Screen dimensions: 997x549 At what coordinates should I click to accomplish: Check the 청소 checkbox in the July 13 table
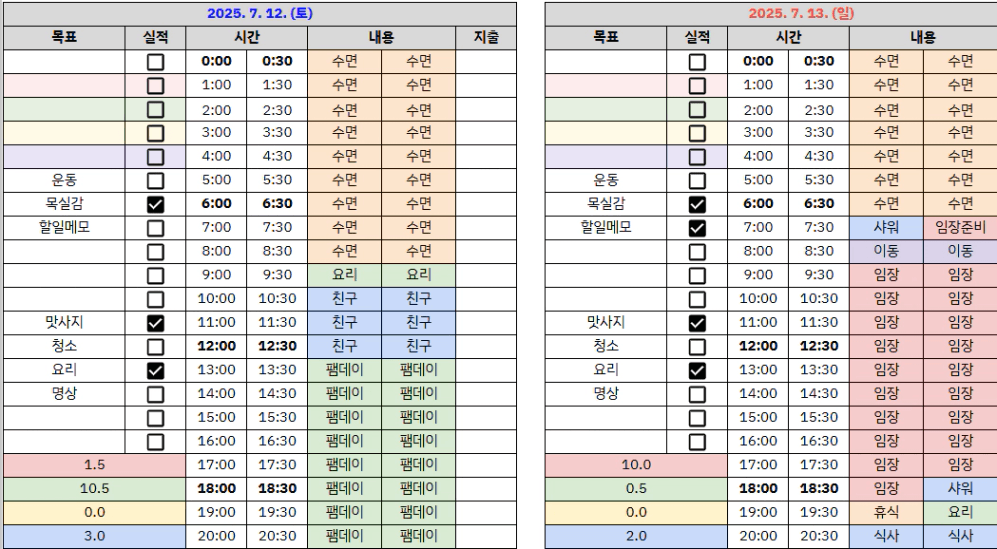pyautogui.click(x=697, y=347)
